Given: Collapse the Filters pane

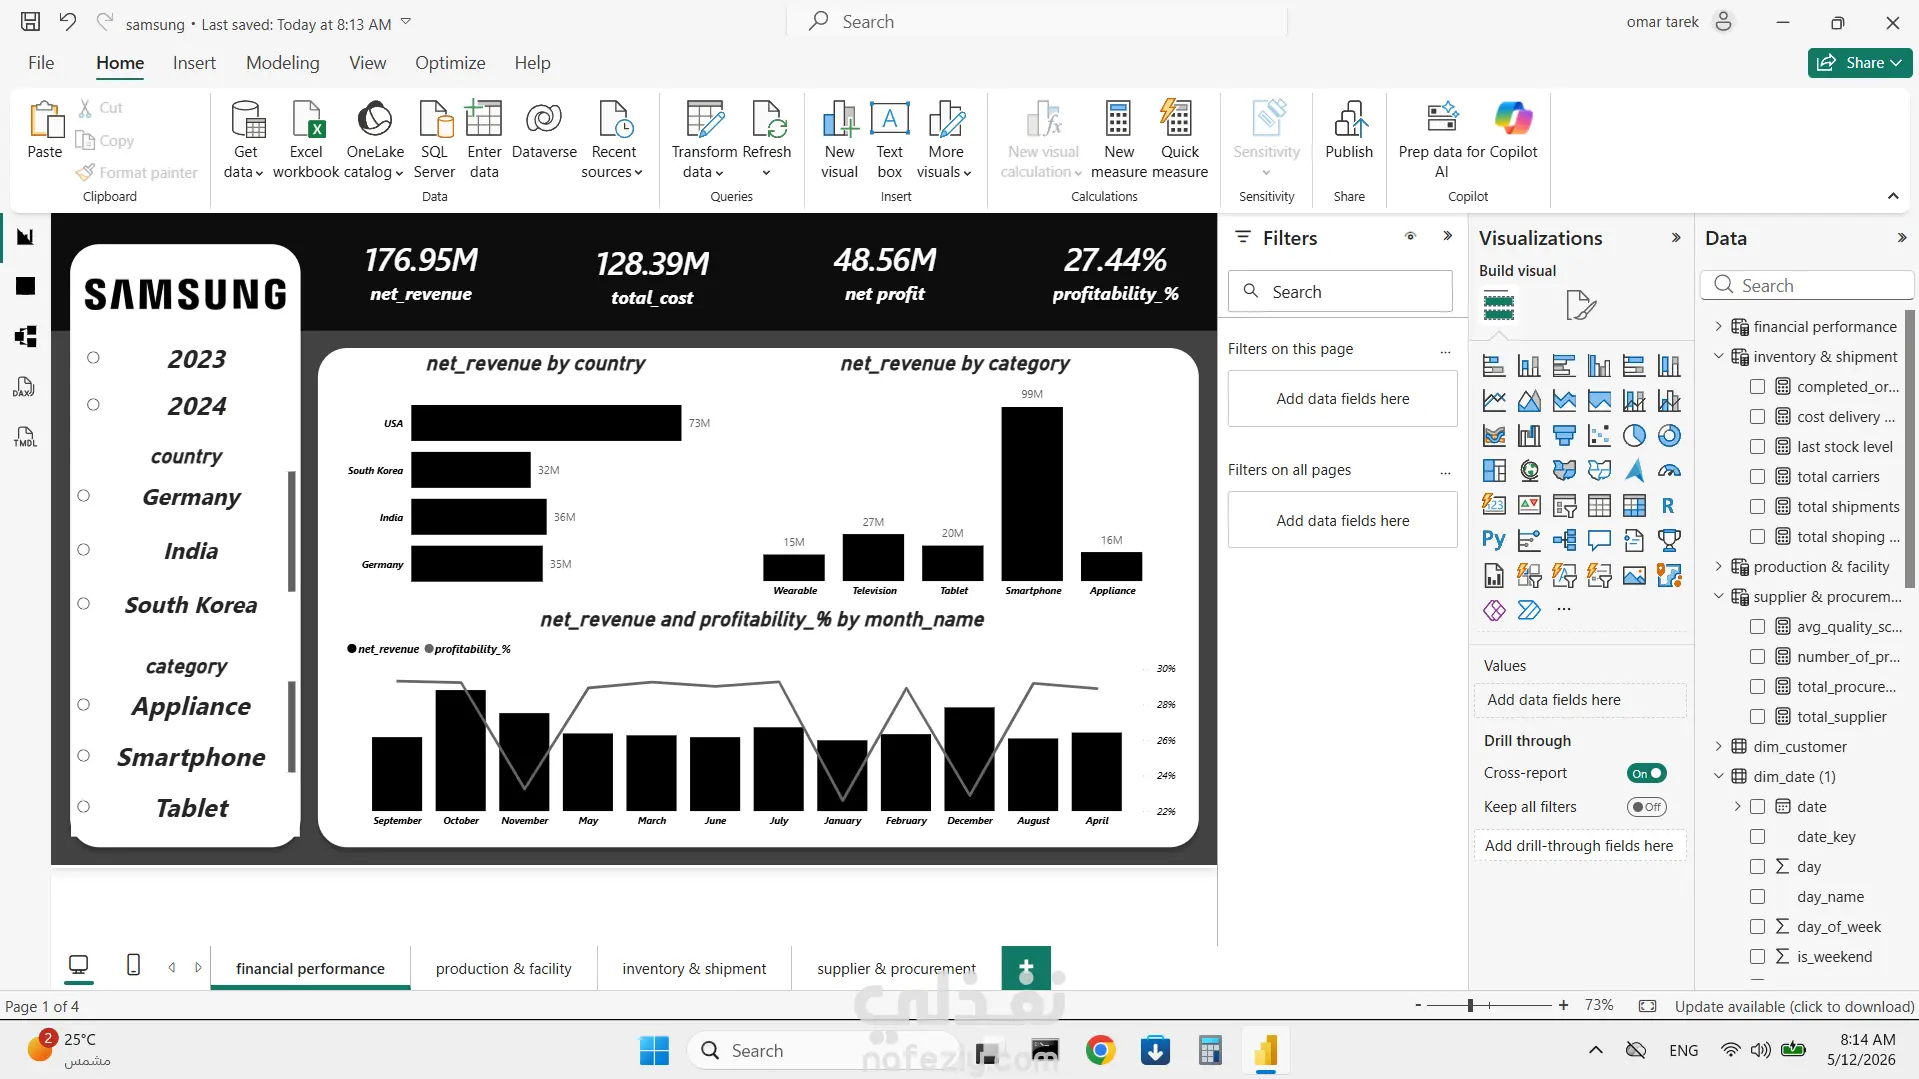Looking at the screenshot, I should coord(1447,237).
